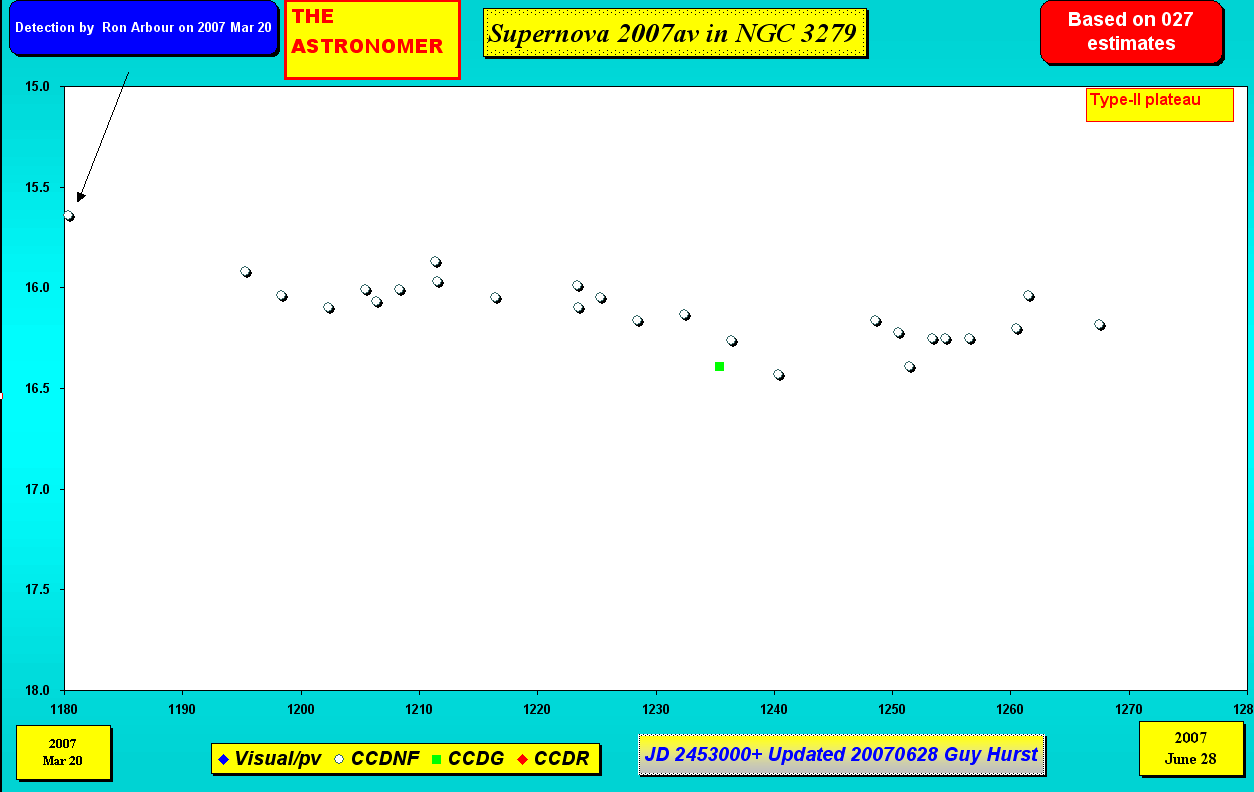Click the 'JD 2453000+ Updated 20070628 Guy Hurst' caption

(841, 754)
